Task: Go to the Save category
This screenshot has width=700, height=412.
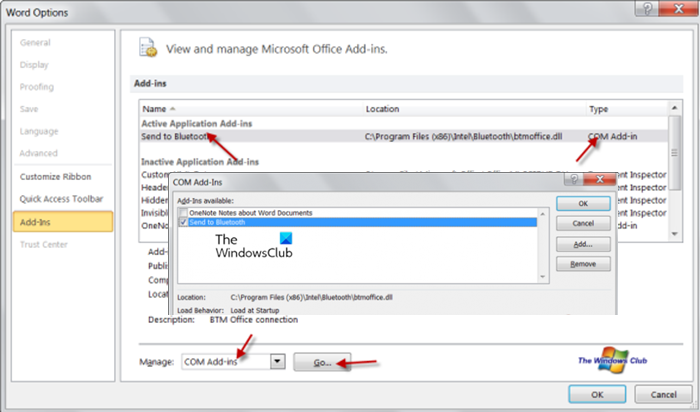Action: pos(29,109)
